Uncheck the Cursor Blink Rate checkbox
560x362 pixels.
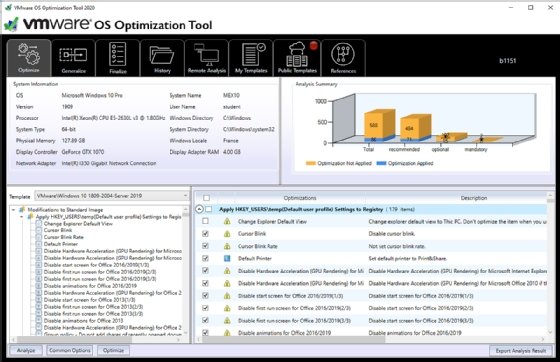coord(205,246)
